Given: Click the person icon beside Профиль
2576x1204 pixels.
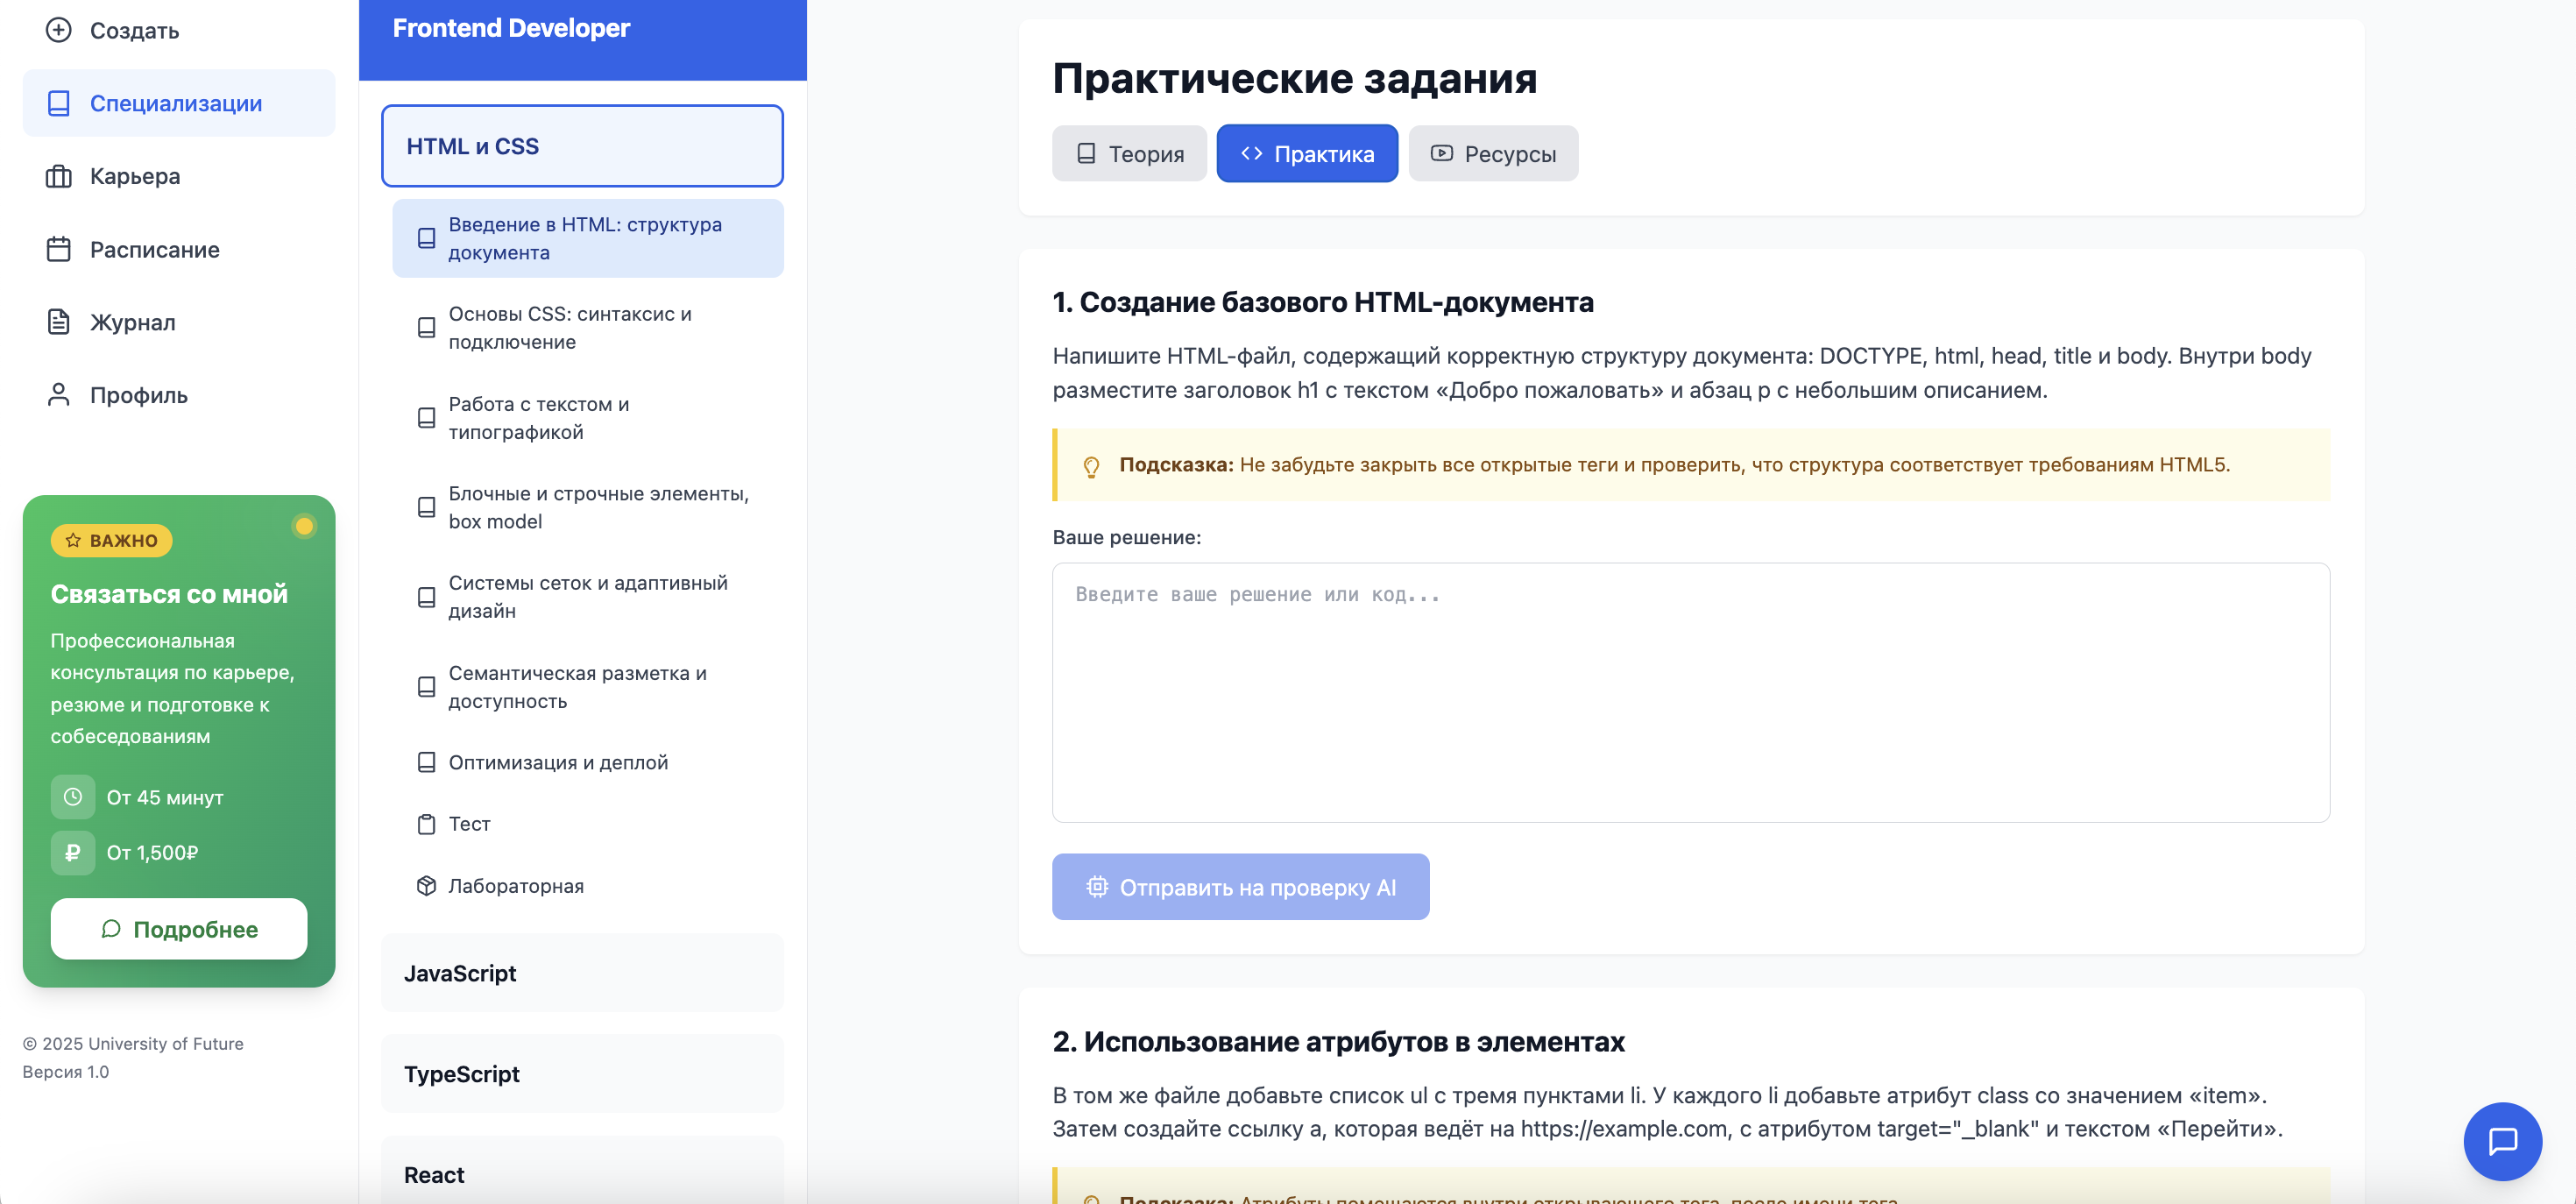Looking at the screenshot, I should point(59,395).
